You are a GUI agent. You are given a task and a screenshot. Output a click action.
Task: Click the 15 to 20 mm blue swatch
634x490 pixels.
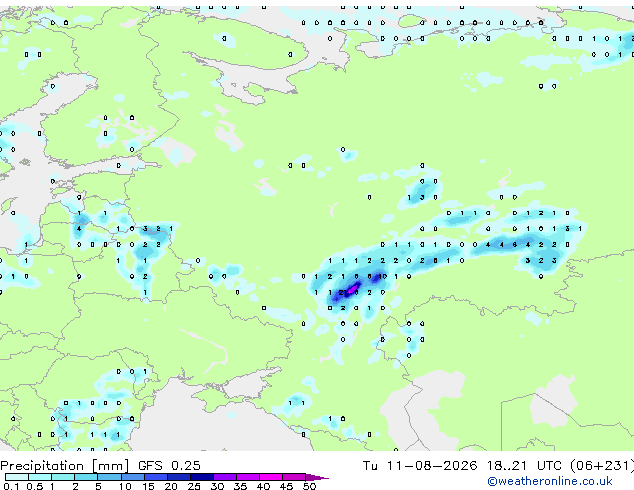[x=156, y=477]
